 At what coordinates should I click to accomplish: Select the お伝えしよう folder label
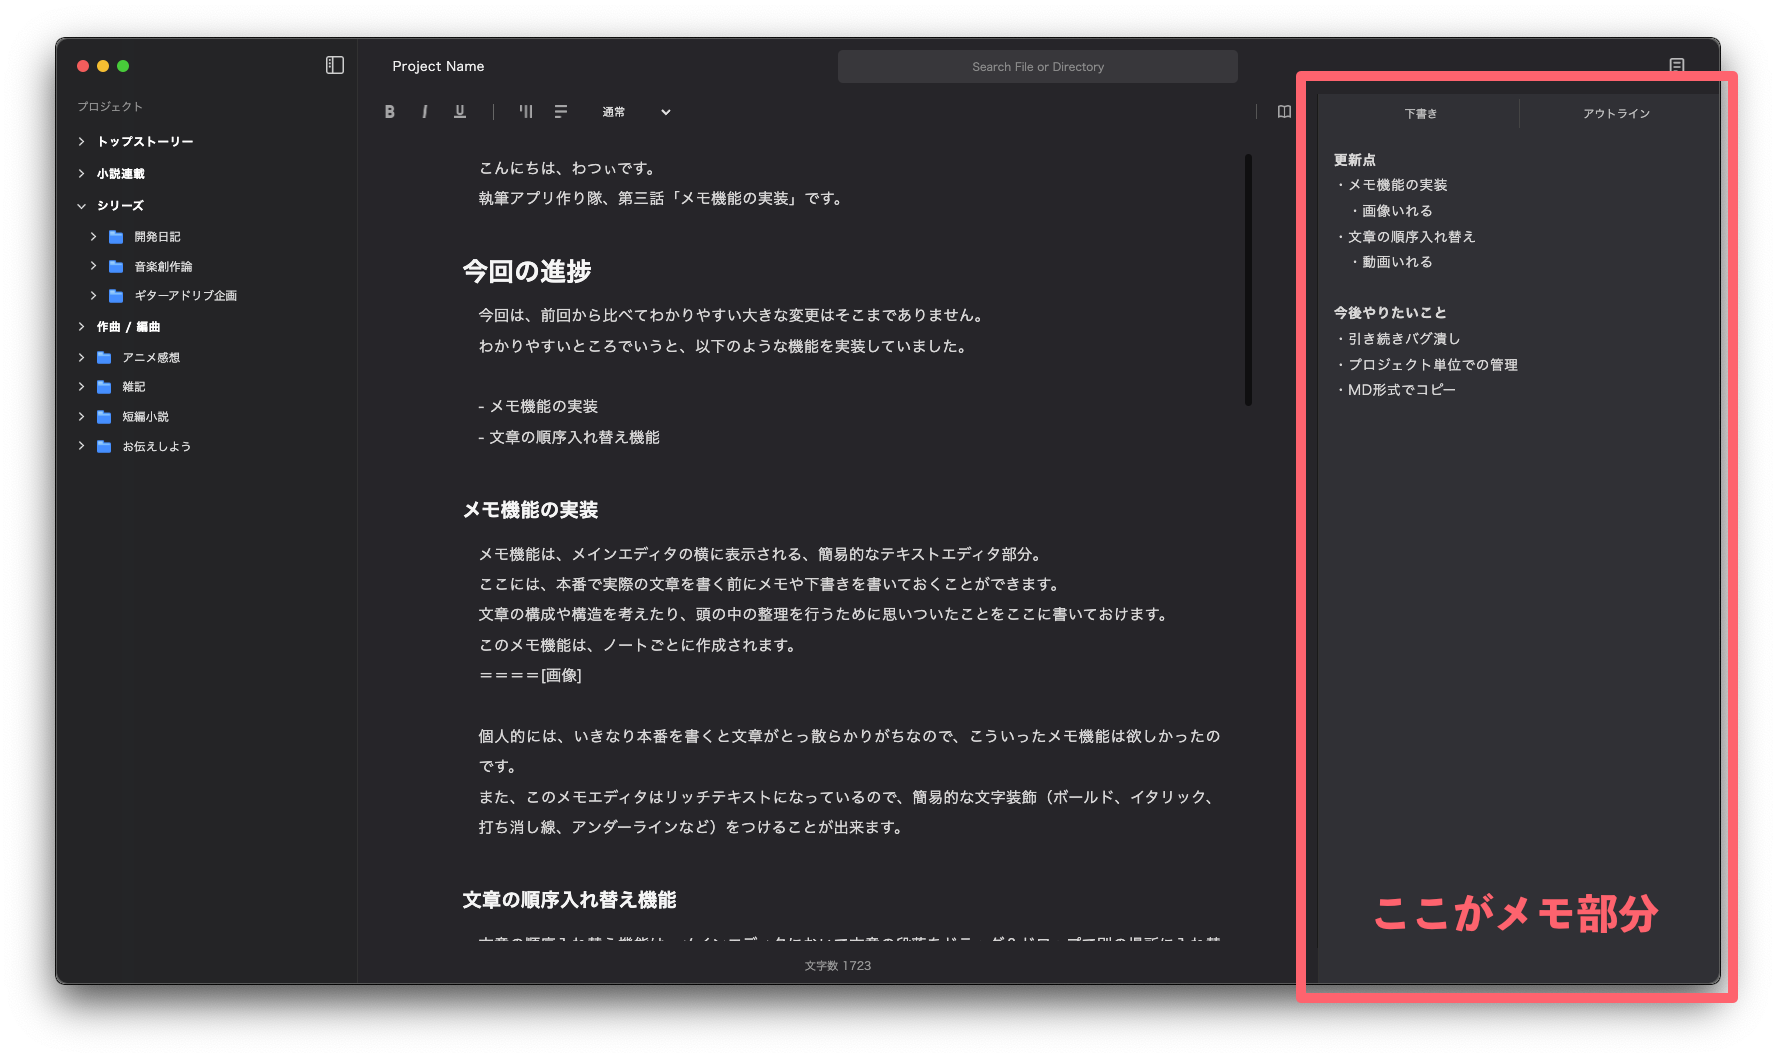tap(157, 447)
